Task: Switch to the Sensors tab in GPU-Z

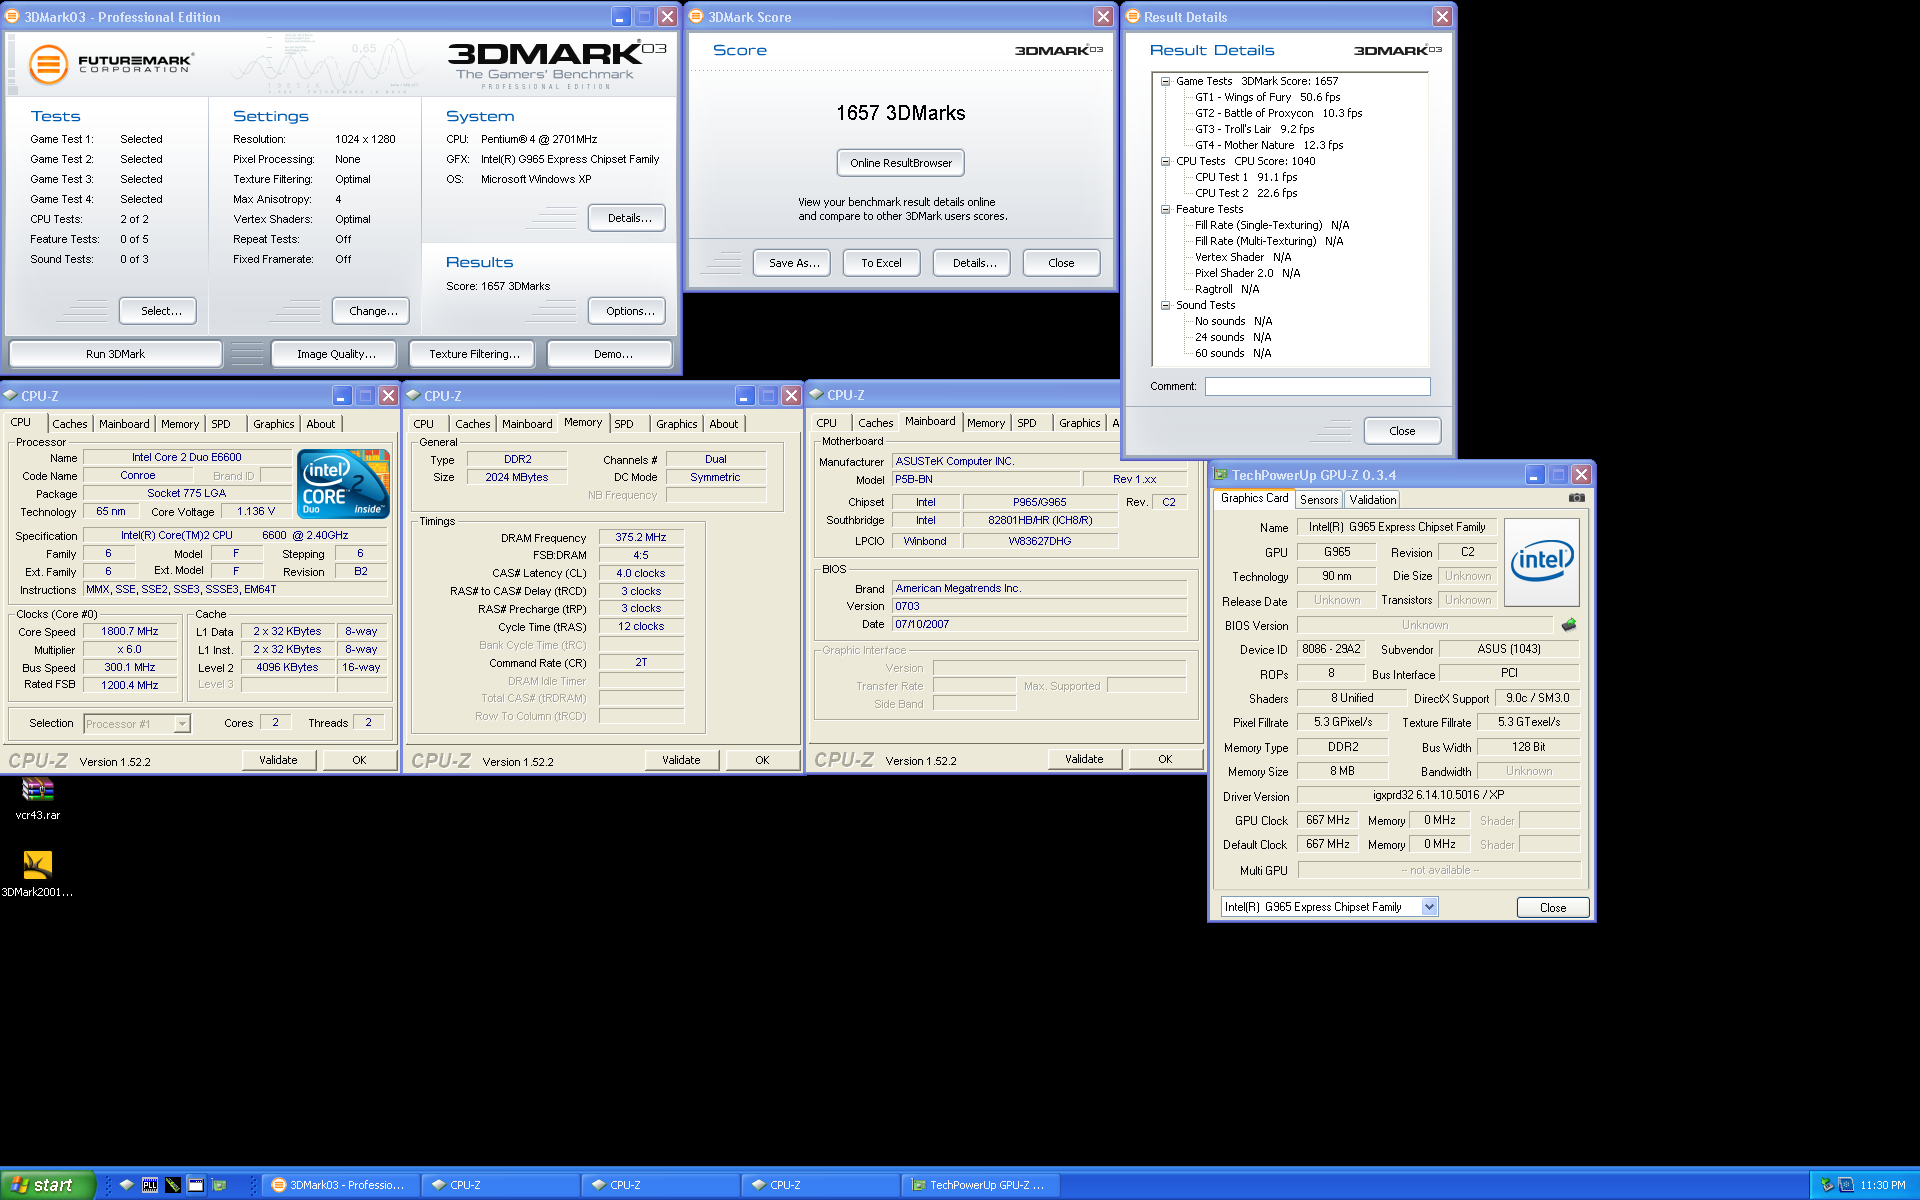Action: click(x=1318, y=499)
